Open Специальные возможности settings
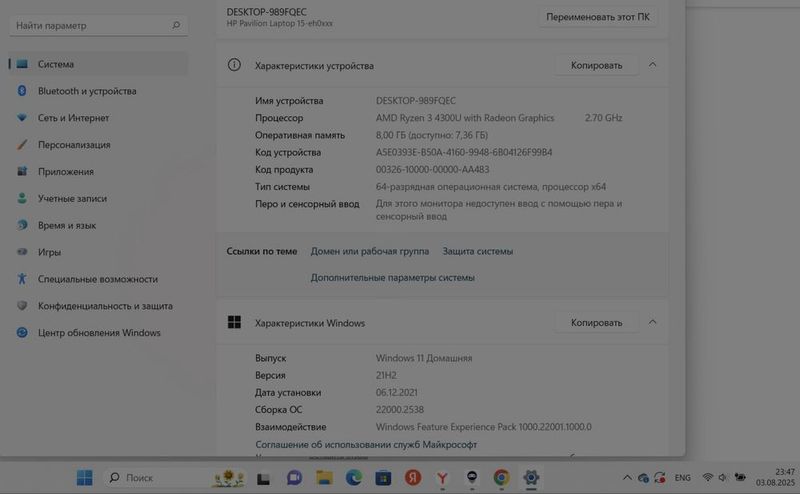The image size is (800, 494). (98, 279)
